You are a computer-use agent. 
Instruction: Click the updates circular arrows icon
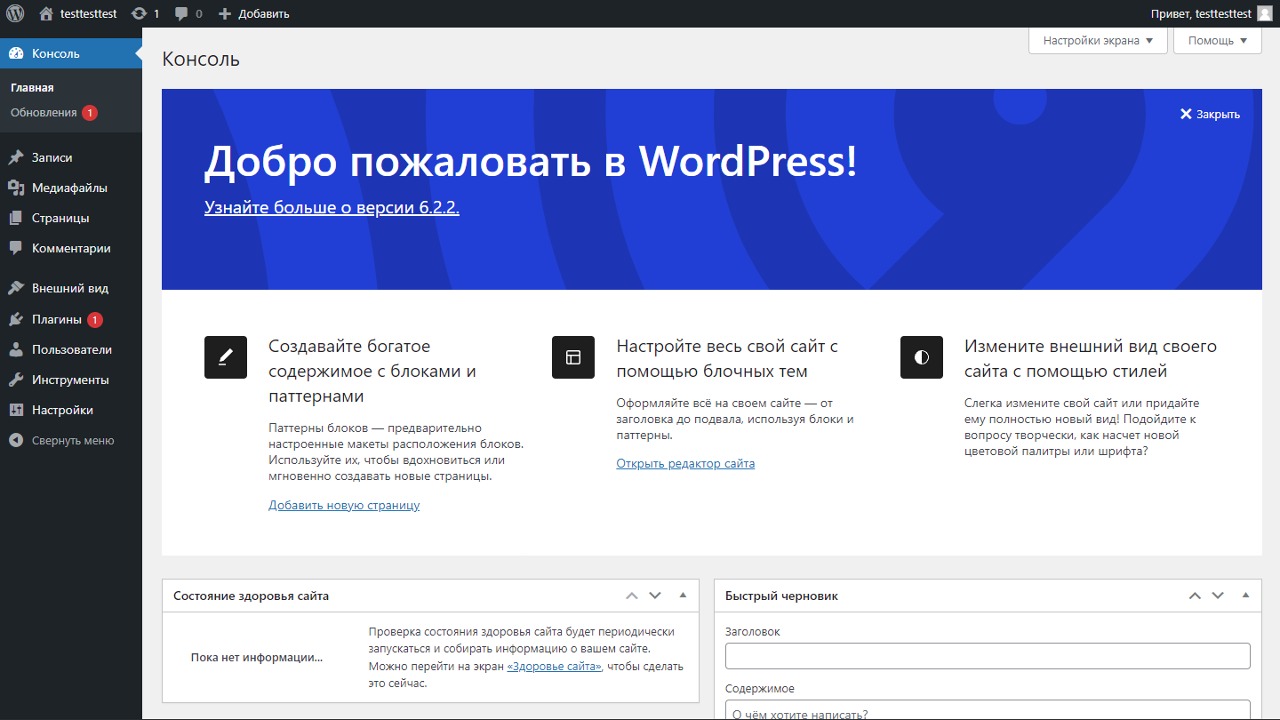pos(139,14)
